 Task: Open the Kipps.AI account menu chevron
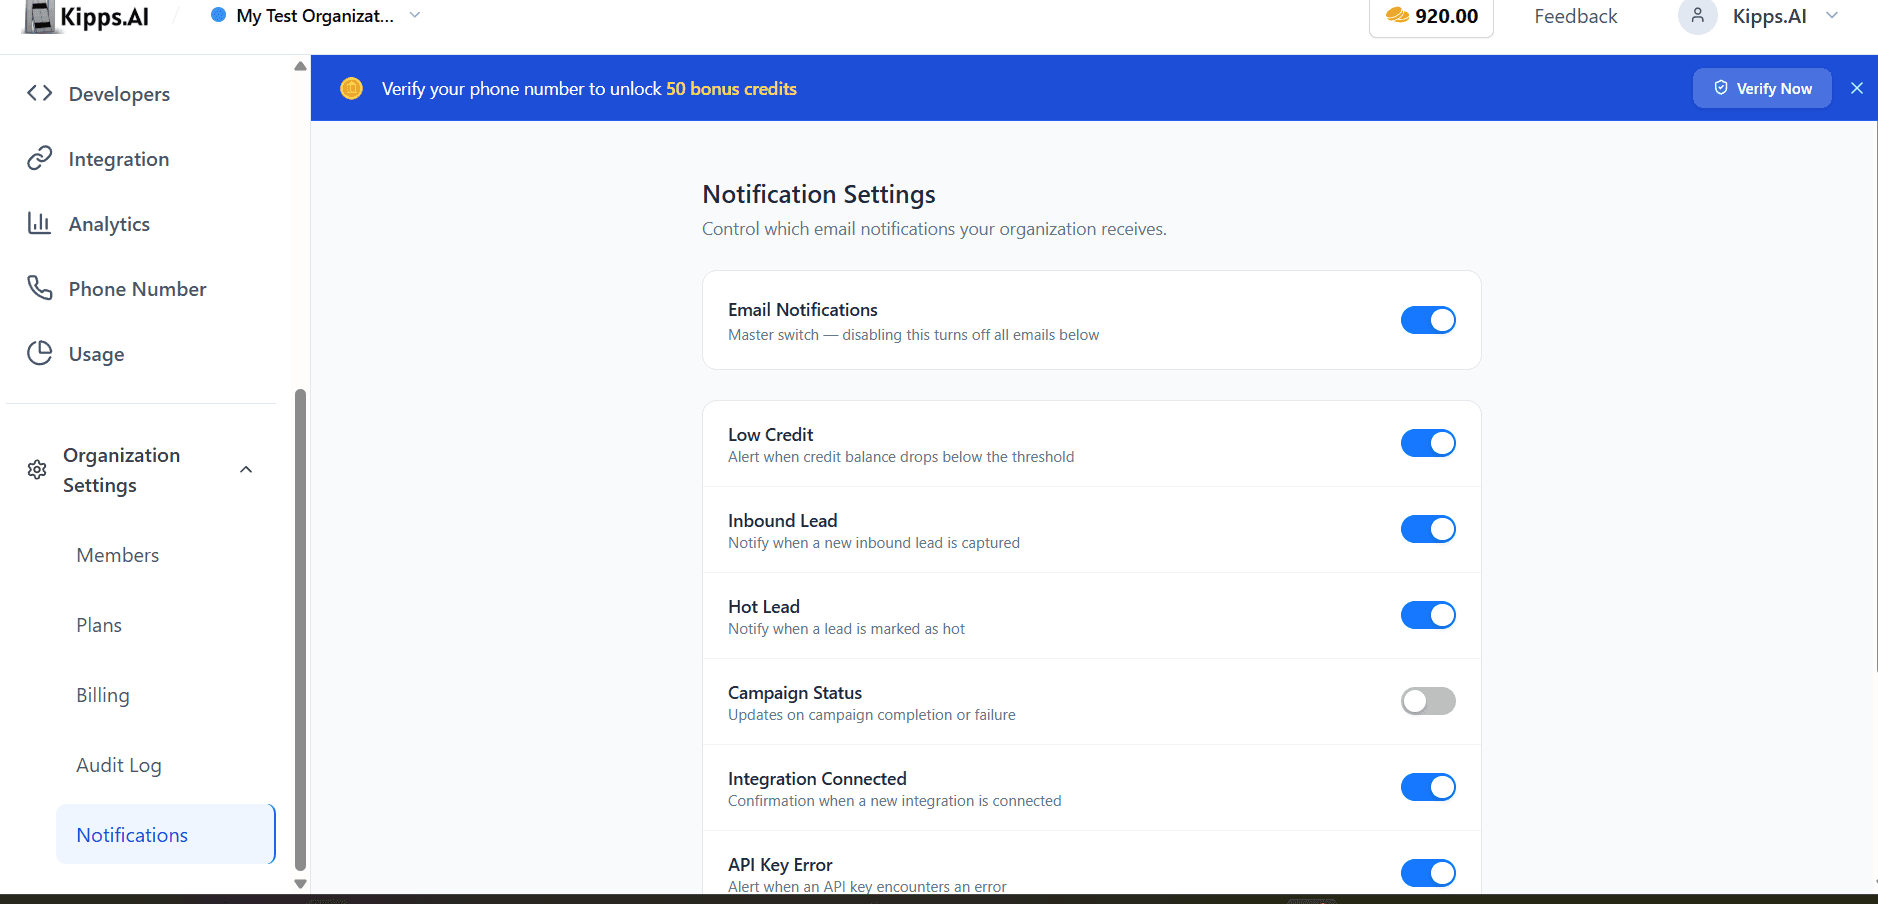1832,15
